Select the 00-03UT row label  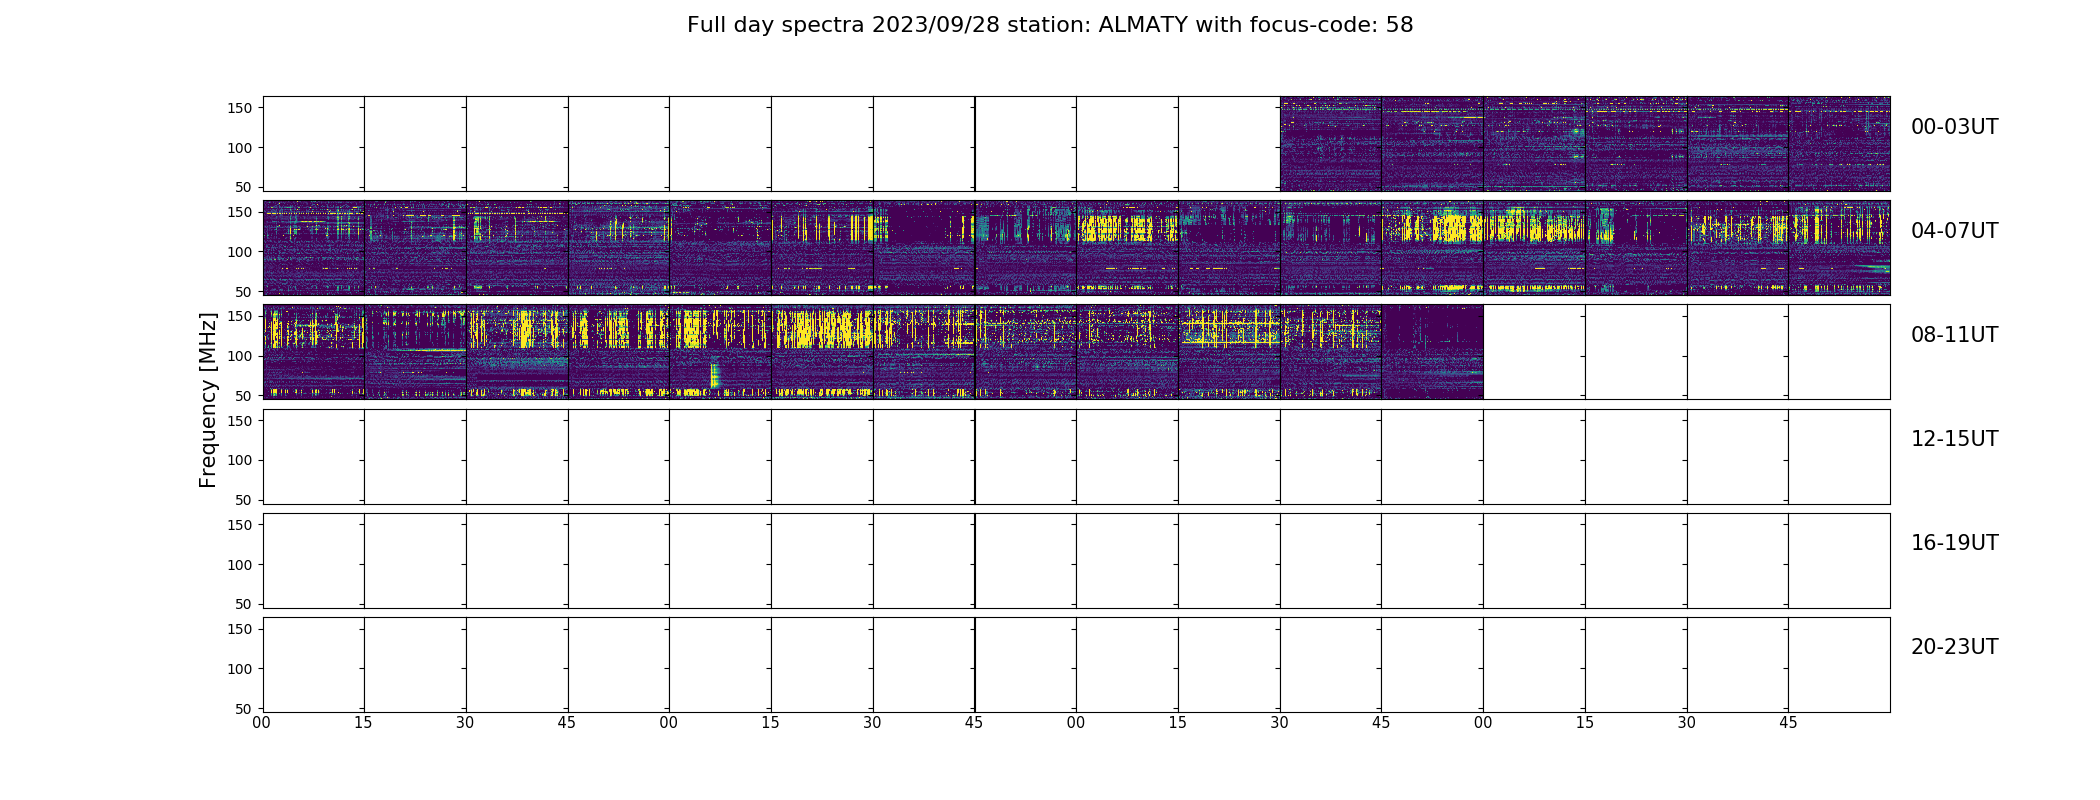click(x=1954, y=127)
